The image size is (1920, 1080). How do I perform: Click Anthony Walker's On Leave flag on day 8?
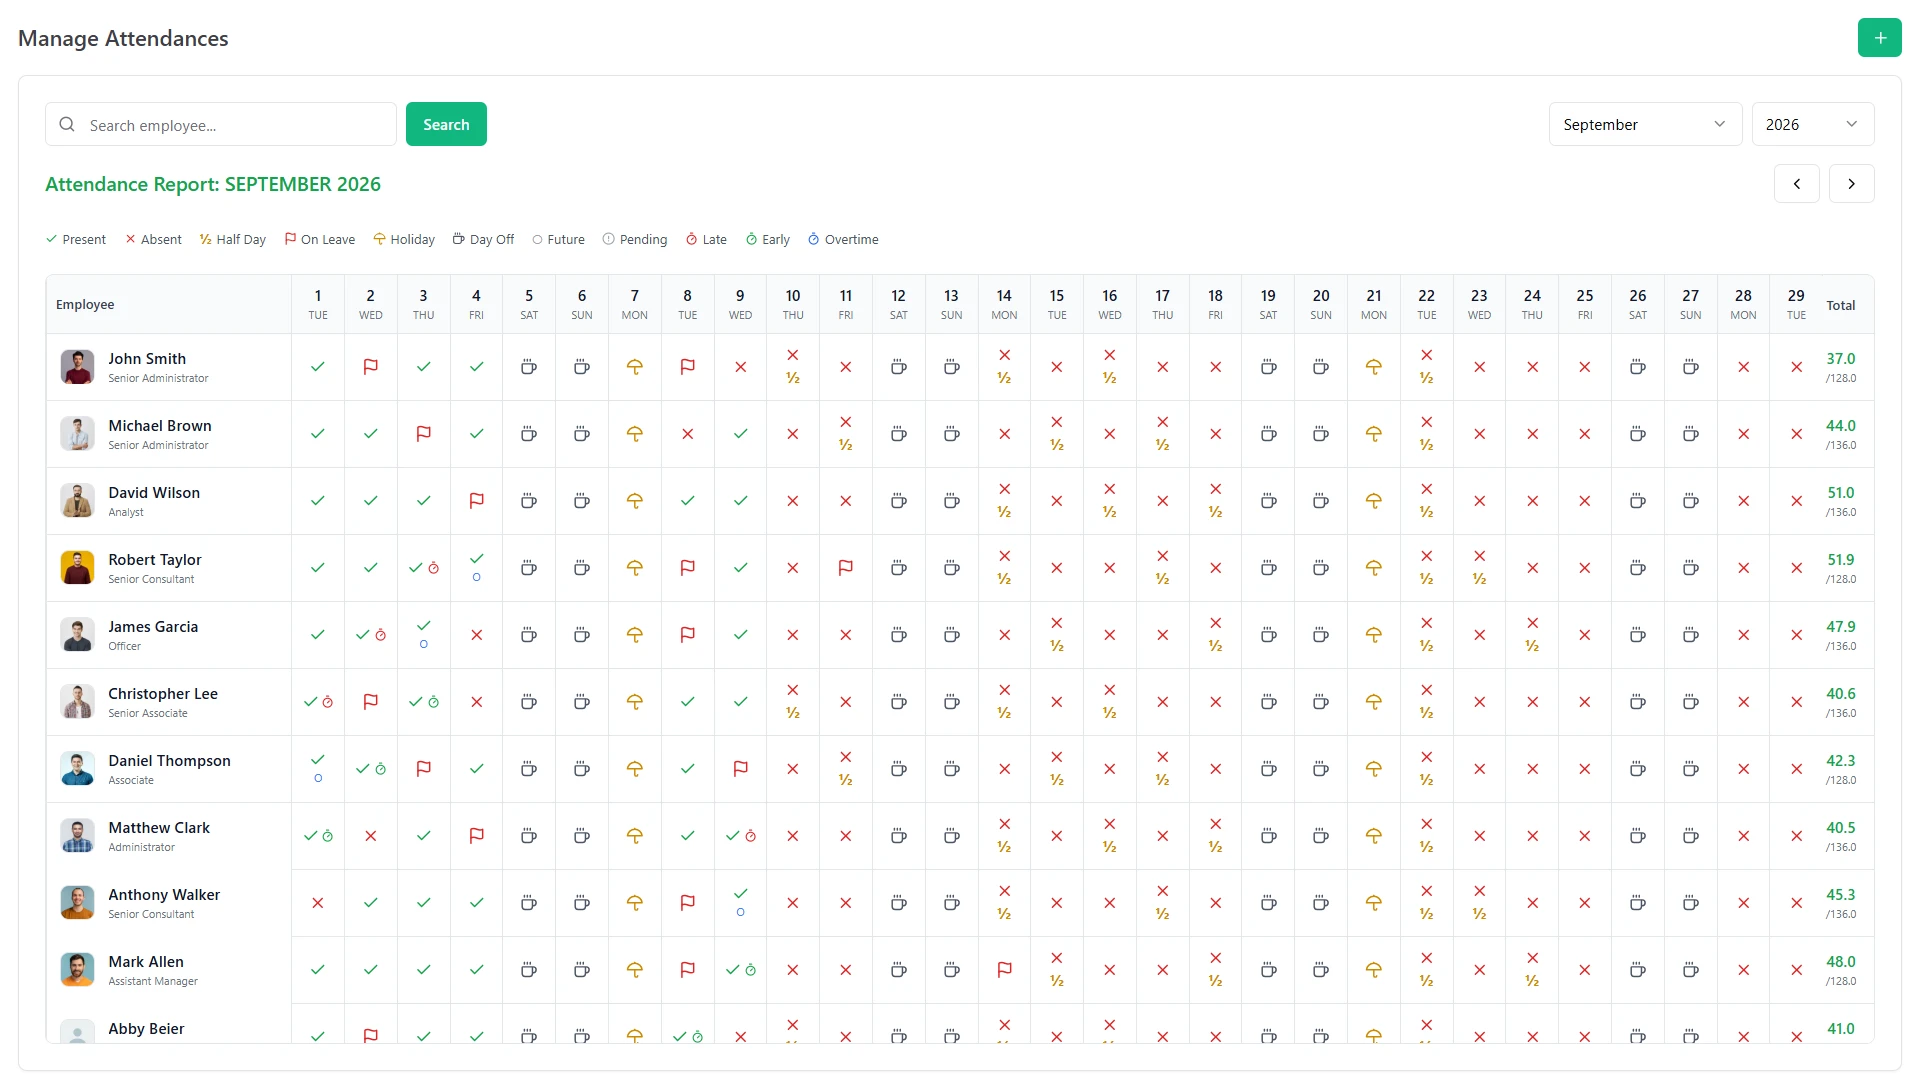pyautogui.click(x=688, y=903)
